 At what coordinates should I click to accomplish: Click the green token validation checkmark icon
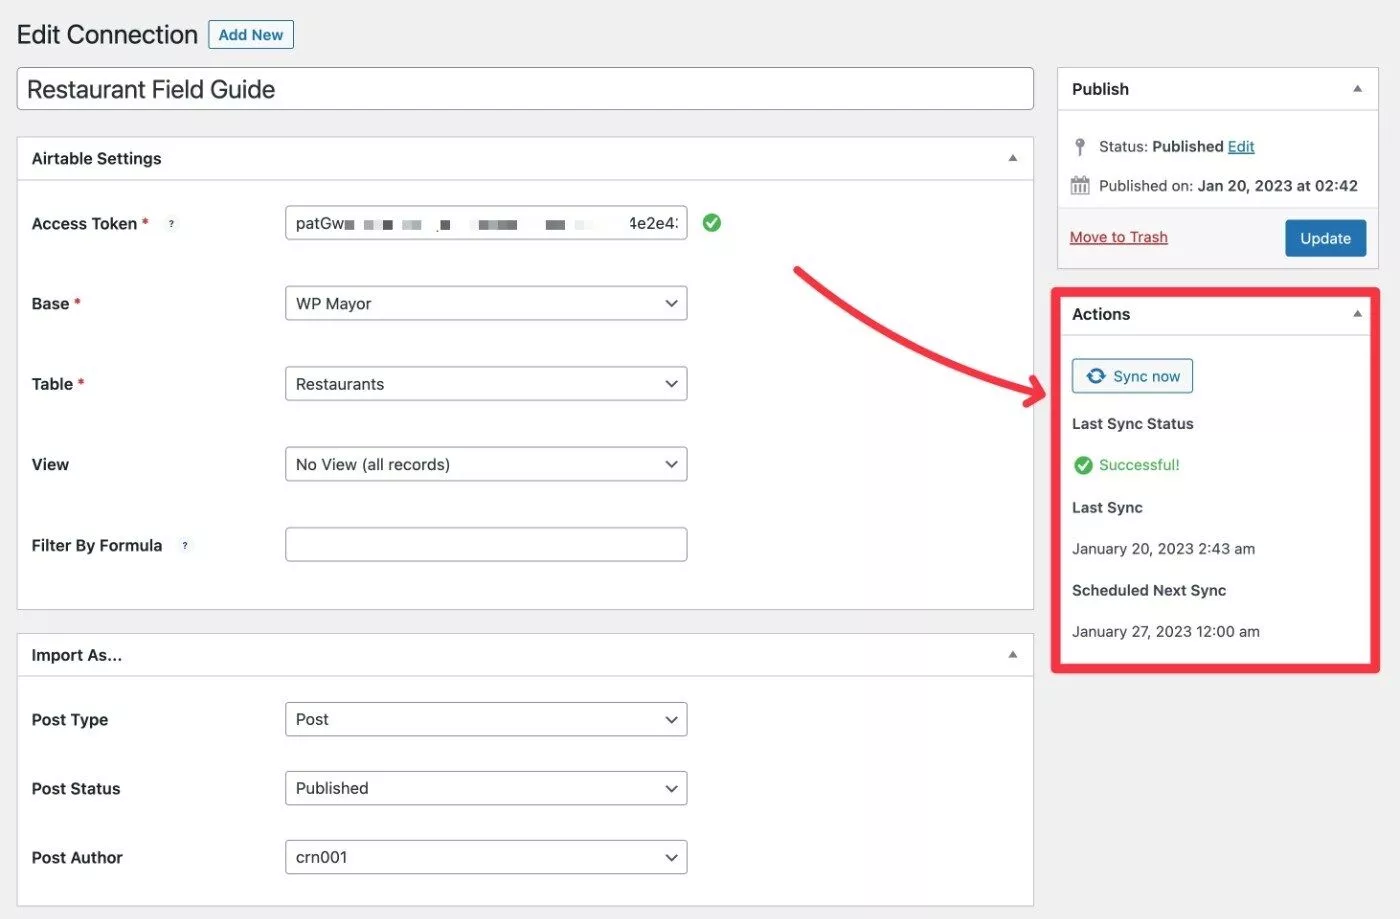[x=712, y=223]
